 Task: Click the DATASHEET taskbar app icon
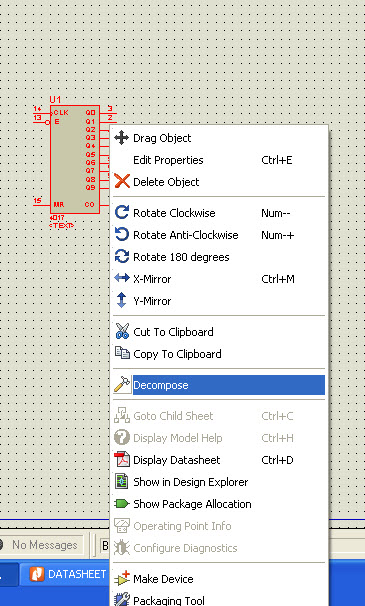[x=37, y=574]
